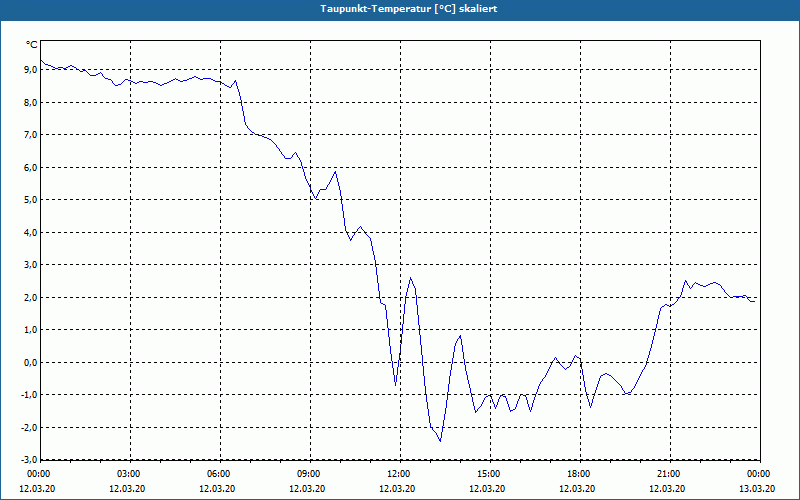Select the -1,0 y-axis label
Viewport: 800px width, 500px height.
(x=30, y=394)
